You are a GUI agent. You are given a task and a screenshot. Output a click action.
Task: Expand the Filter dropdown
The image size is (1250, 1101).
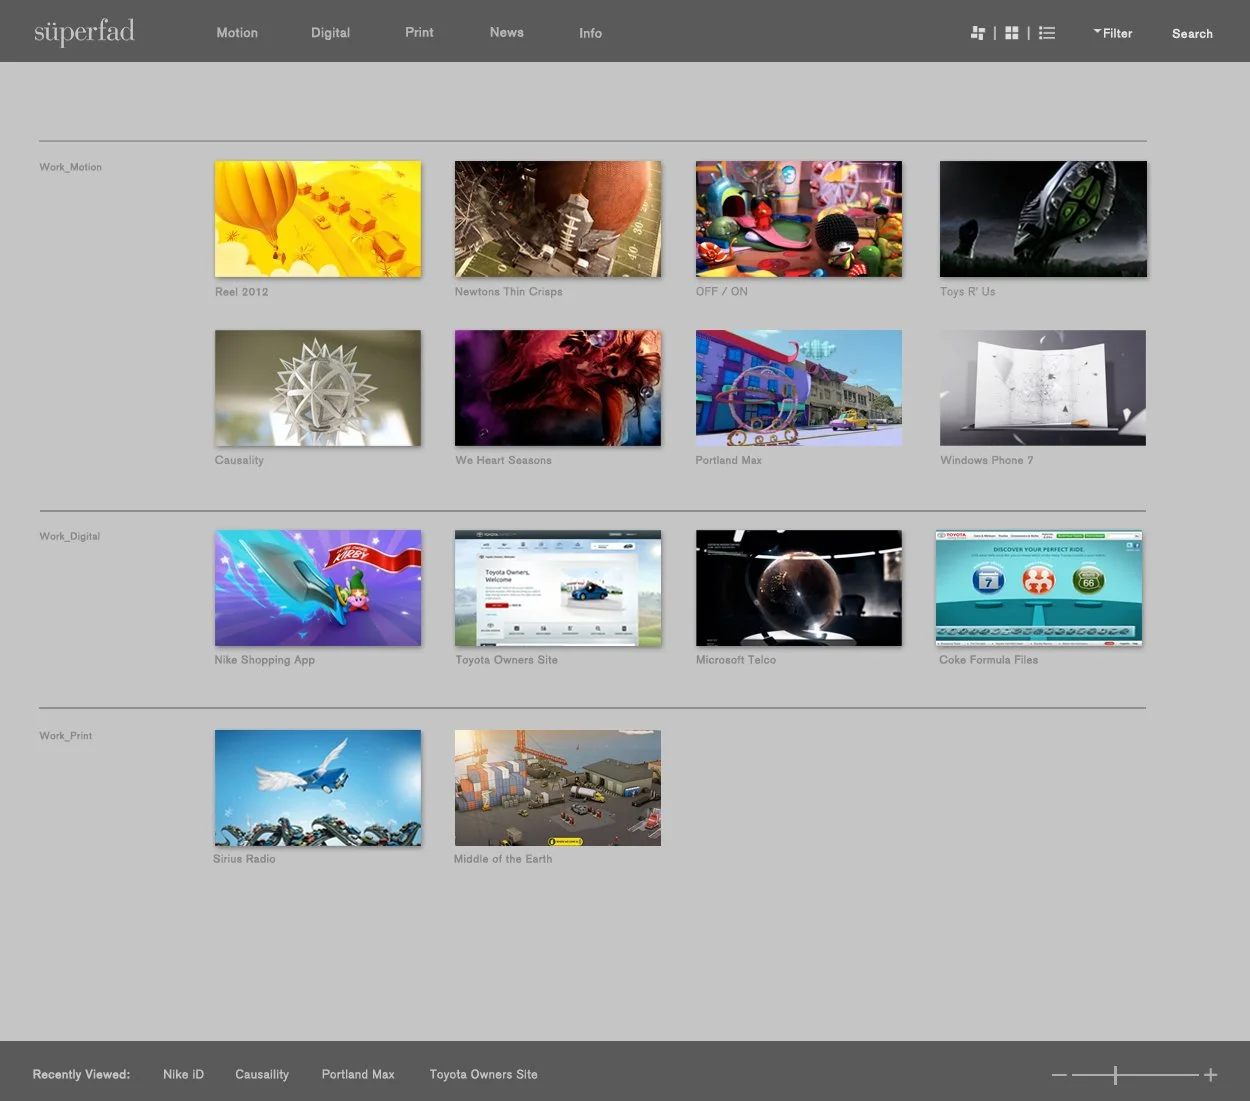(1113, 33)
